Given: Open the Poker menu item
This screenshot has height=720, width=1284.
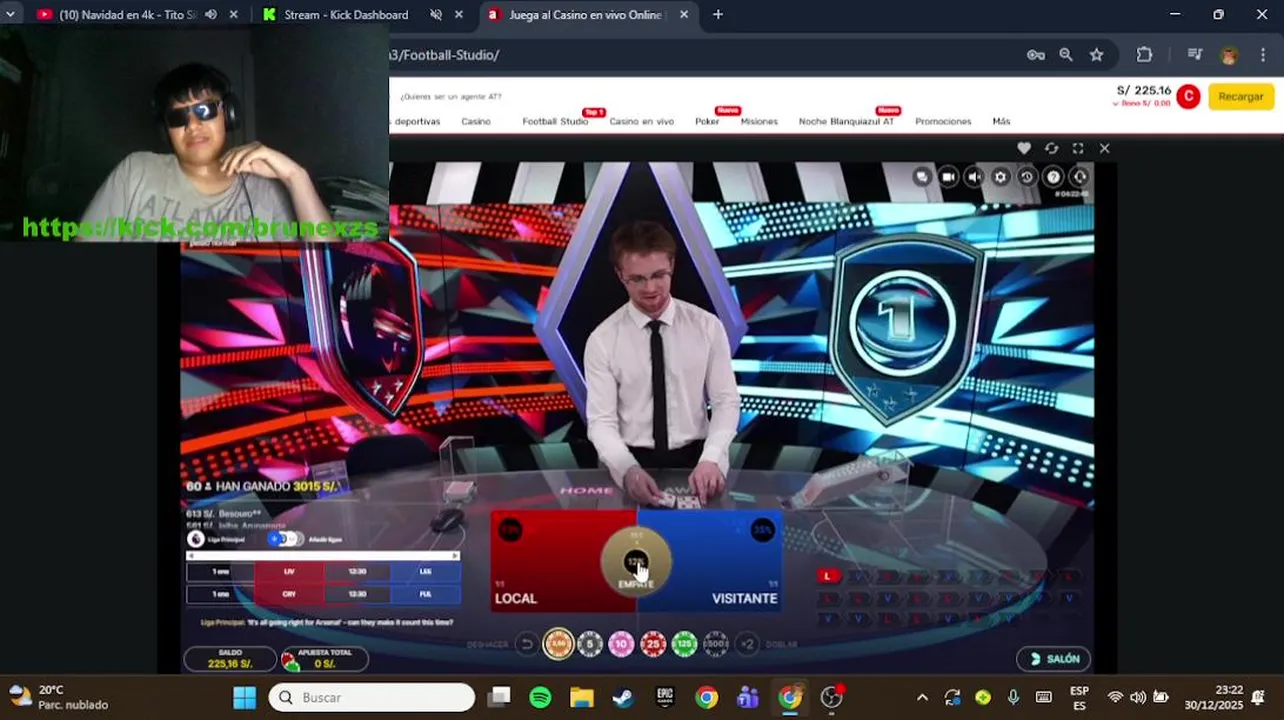Looking at the screenshot, I should (x=707, y=121).
